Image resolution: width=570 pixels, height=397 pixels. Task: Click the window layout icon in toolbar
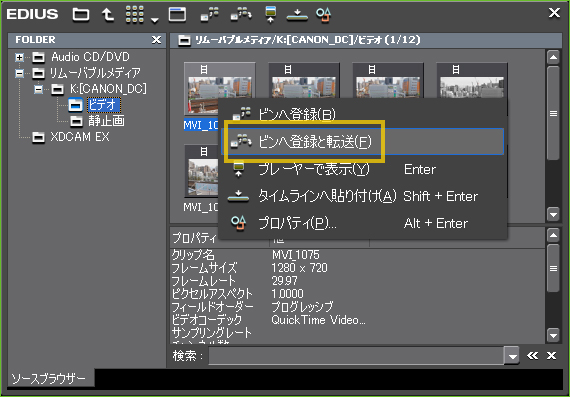point(177,15)
